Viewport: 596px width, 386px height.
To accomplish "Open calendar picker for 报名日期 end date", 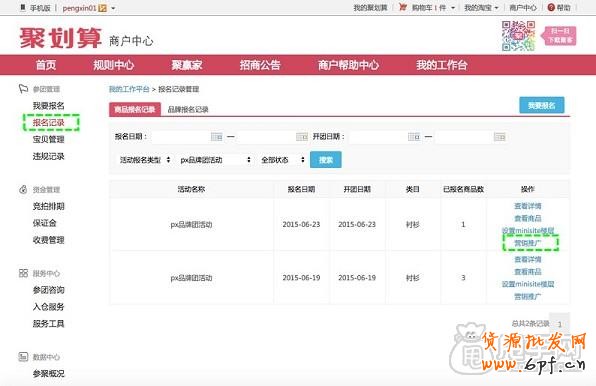I will tap(302, 137).
